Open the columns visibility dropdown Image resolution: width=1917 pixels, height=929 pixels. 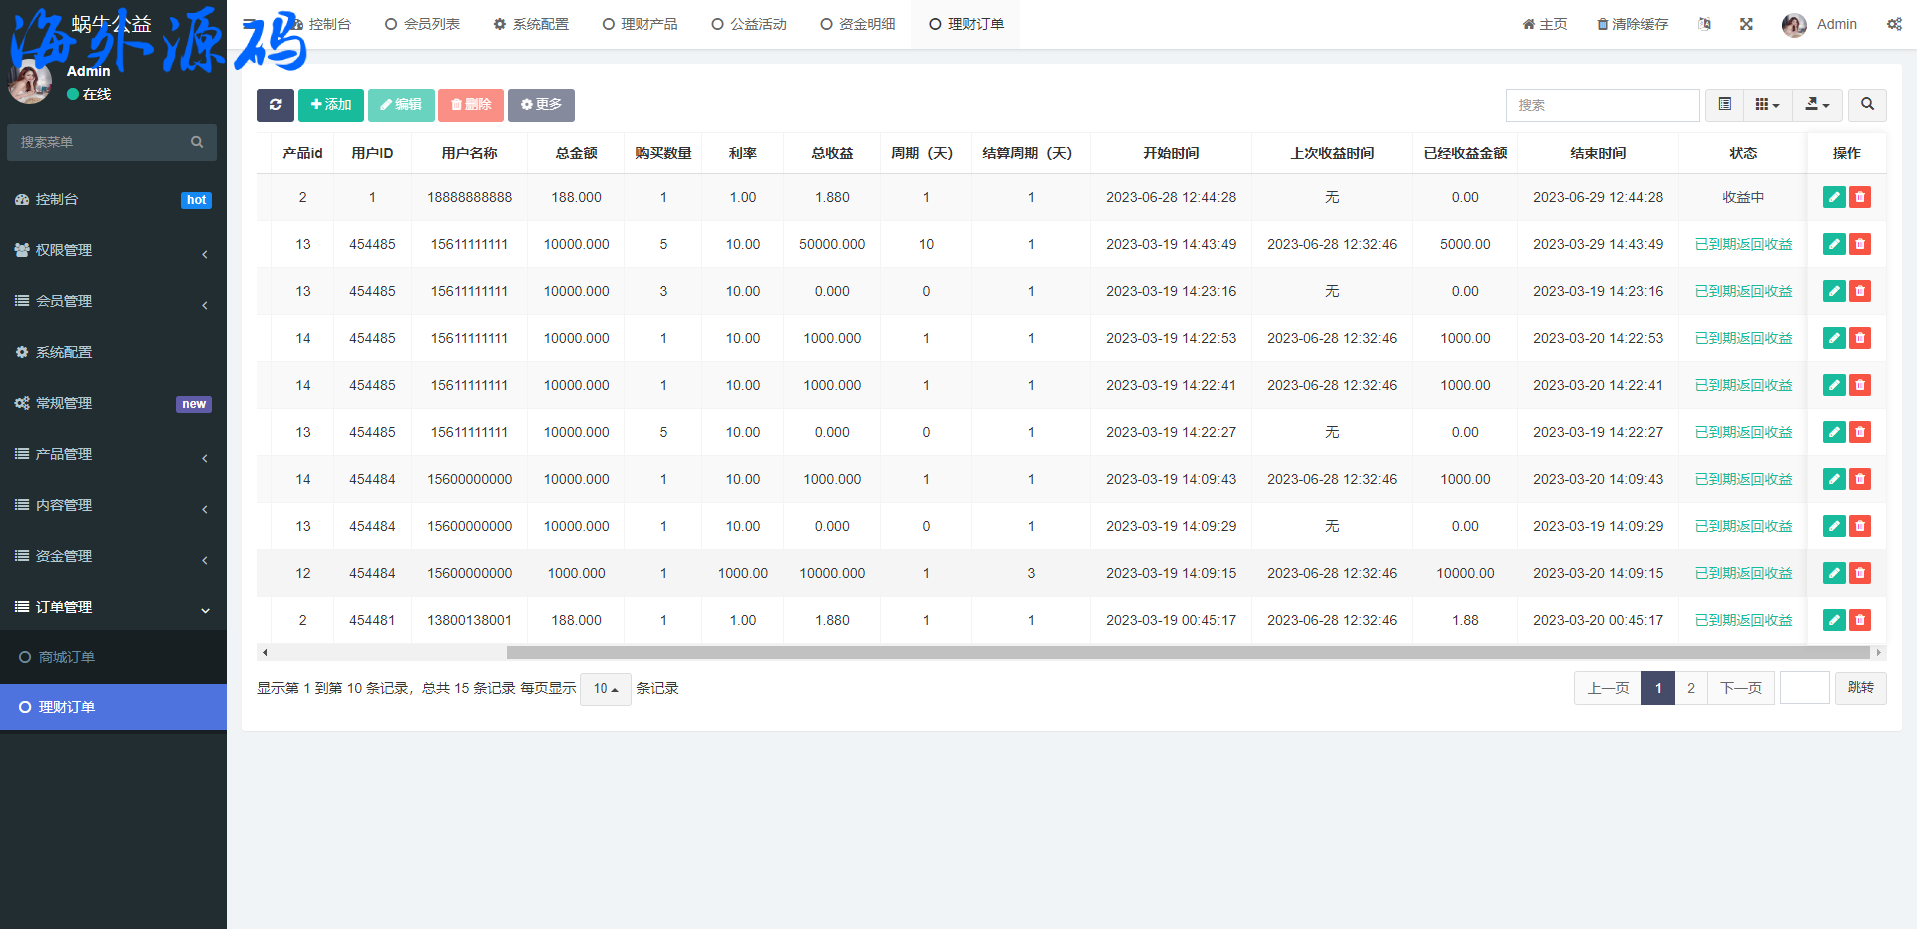click(1767, 105)
